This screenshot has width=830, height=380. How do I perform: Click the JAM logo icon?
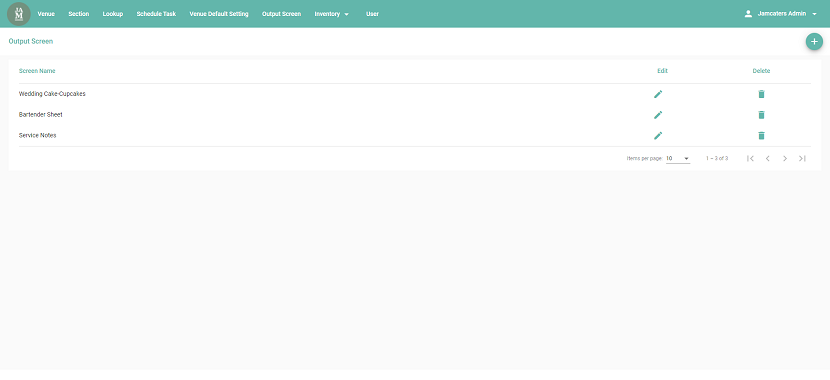(x=19, y=14)
